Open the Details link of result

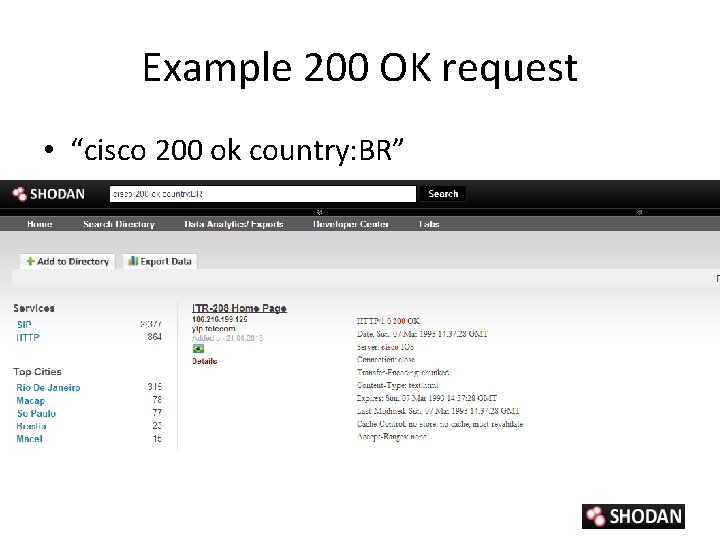pos(204,361)
